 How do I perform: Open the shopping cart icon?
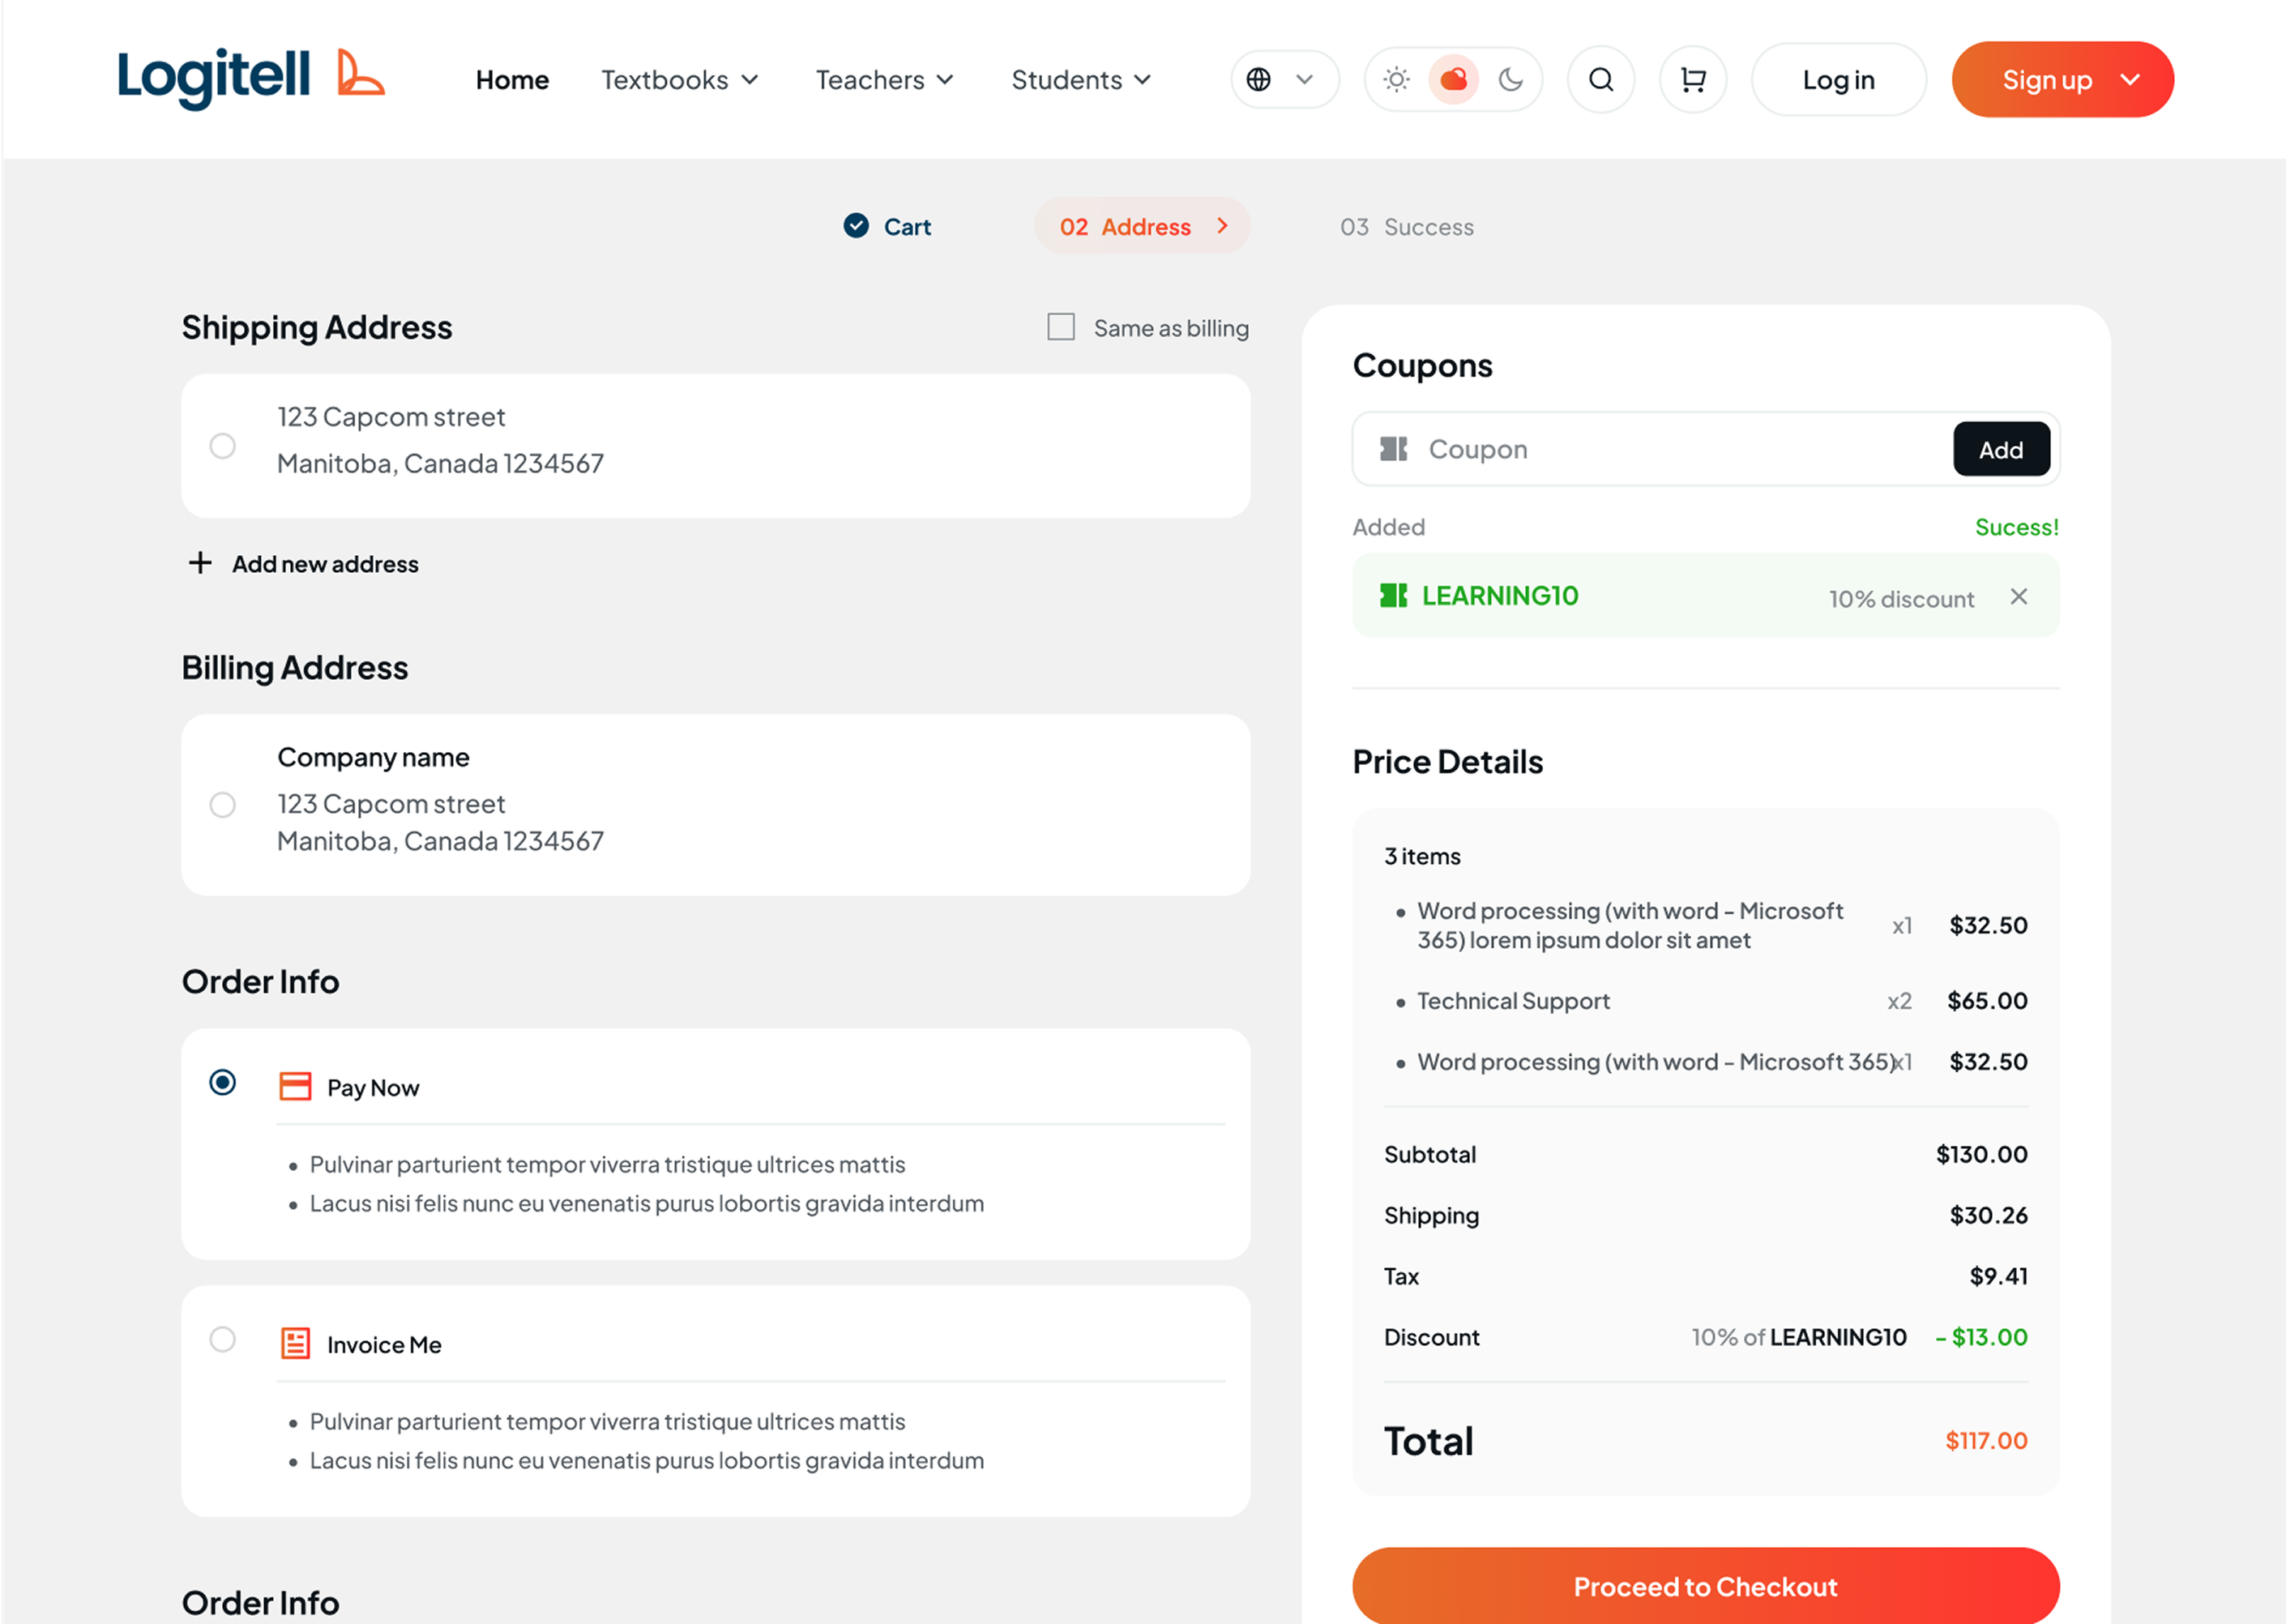tap(1692, 79)
